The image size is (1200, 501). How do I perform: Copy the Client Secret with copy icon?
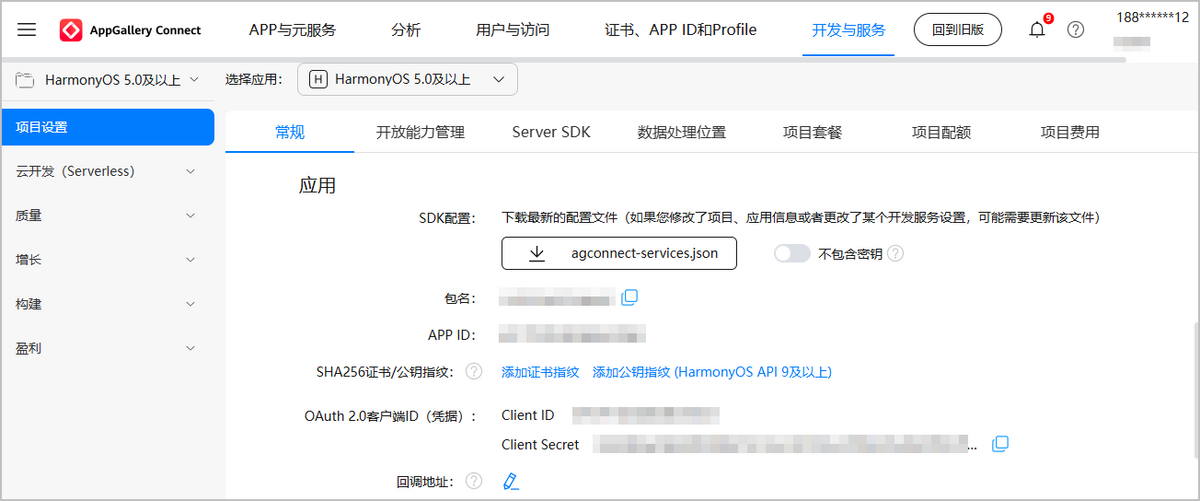tap(1000, 444)
